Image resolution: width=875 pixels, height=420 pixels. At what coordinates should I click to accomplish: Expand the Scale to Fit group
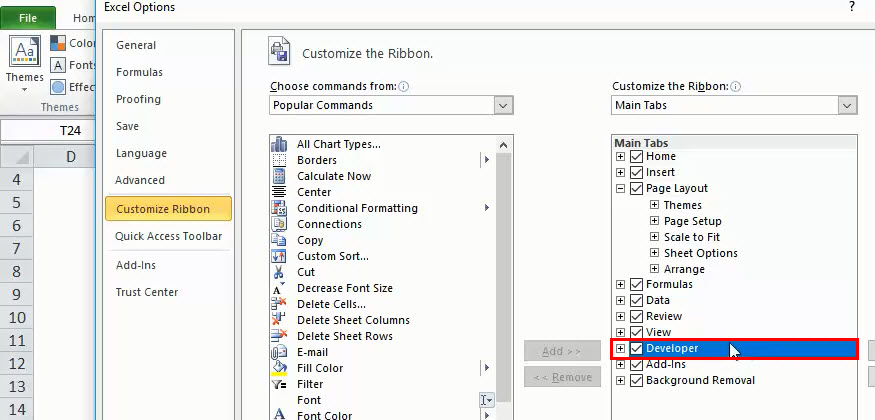[x=655, y=237]
